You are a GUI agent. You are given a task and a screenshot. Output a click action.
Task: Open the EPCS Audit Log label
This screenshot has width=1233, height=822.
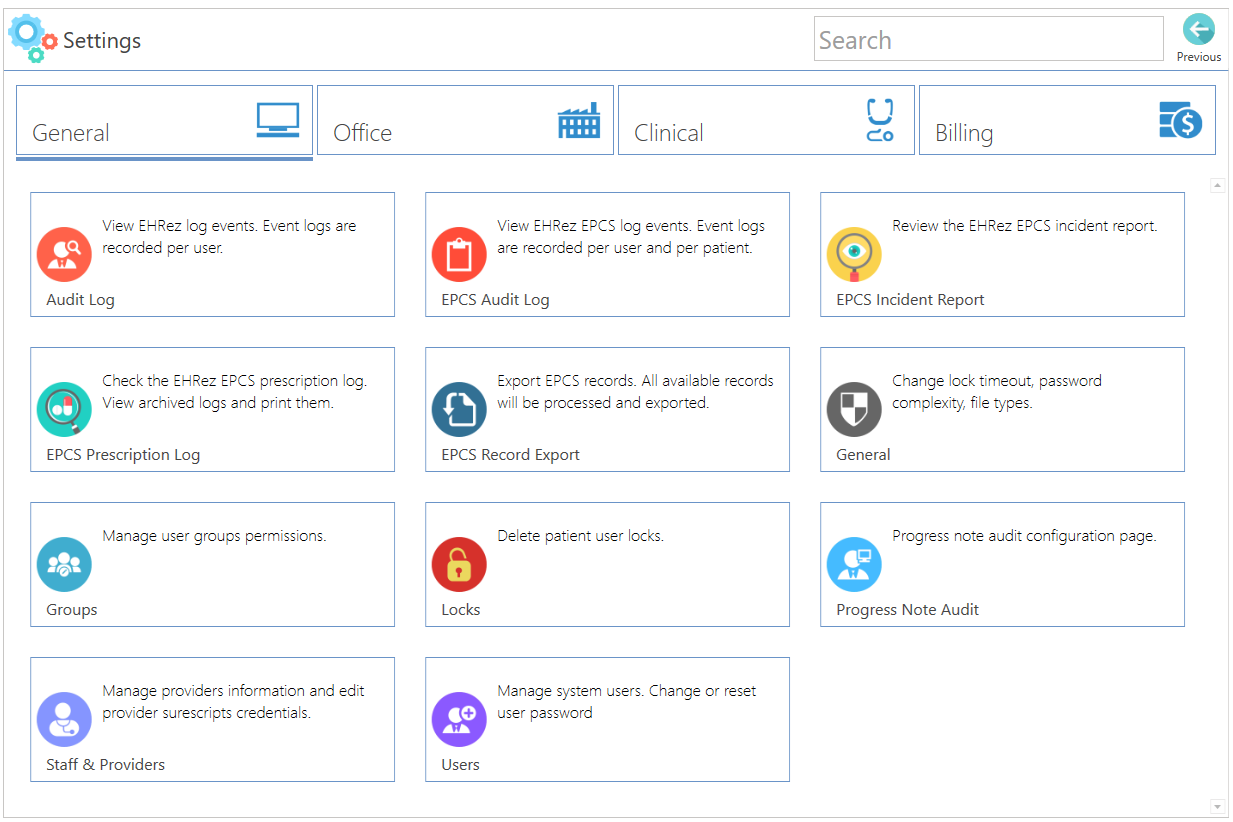pos(495,300)
